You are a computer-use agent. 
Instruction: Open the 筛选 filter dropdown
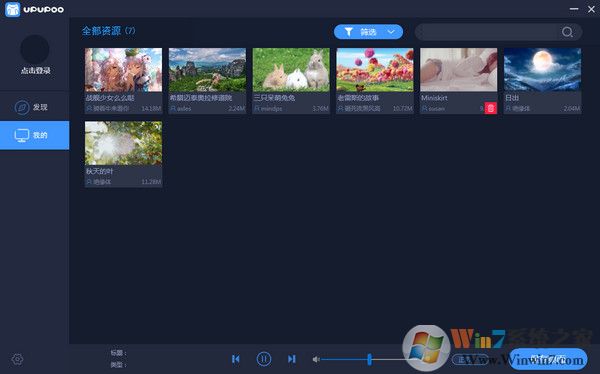pos(368,32)
